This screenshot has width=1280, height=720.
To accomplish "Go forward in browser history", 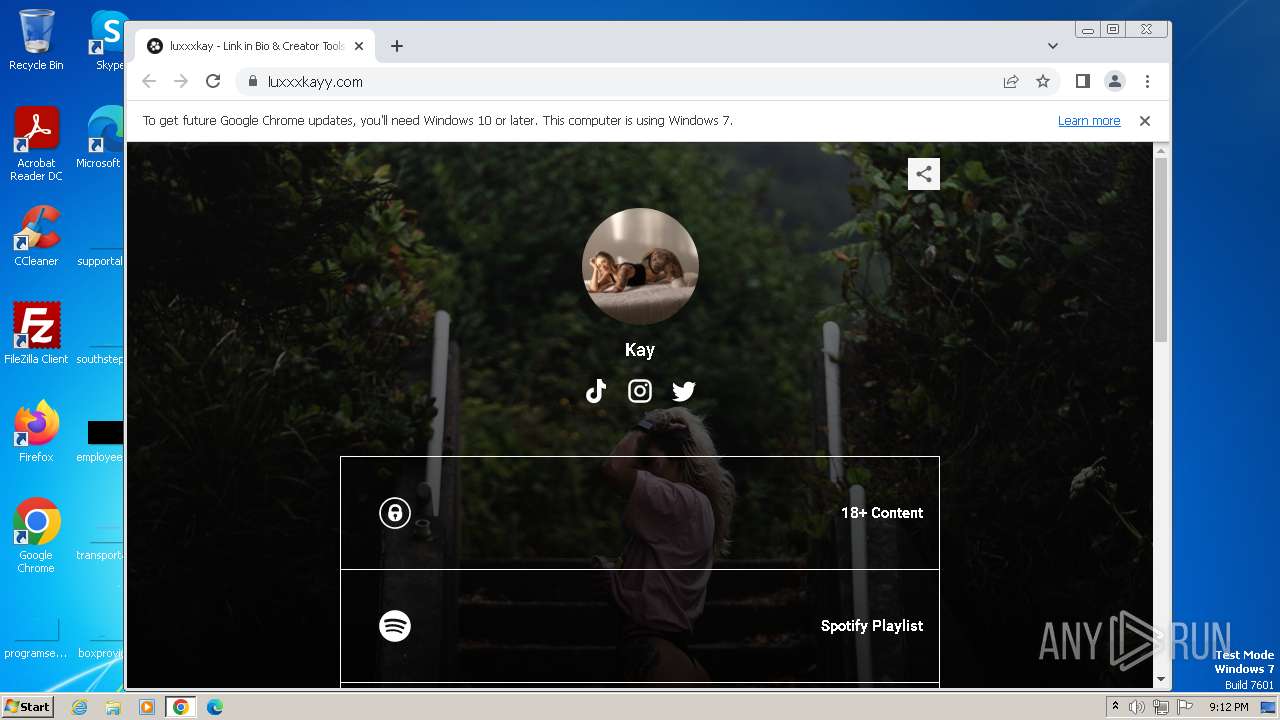I will (181, 82).
